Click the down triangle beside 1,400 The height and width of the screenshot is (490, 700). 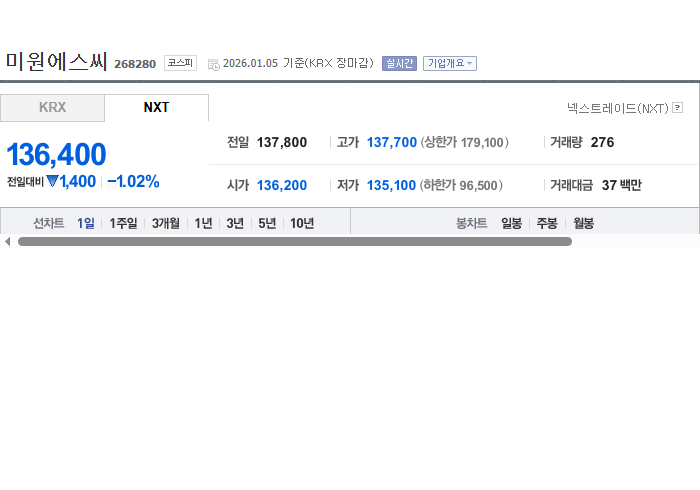52,181
